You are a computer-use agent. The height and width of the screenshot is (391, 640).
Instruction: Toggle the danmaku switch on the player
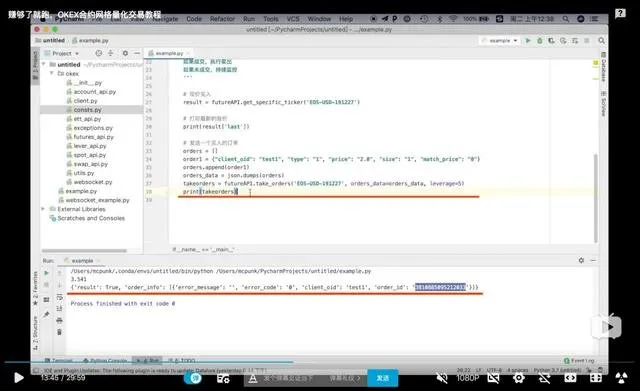pos(193,378)
